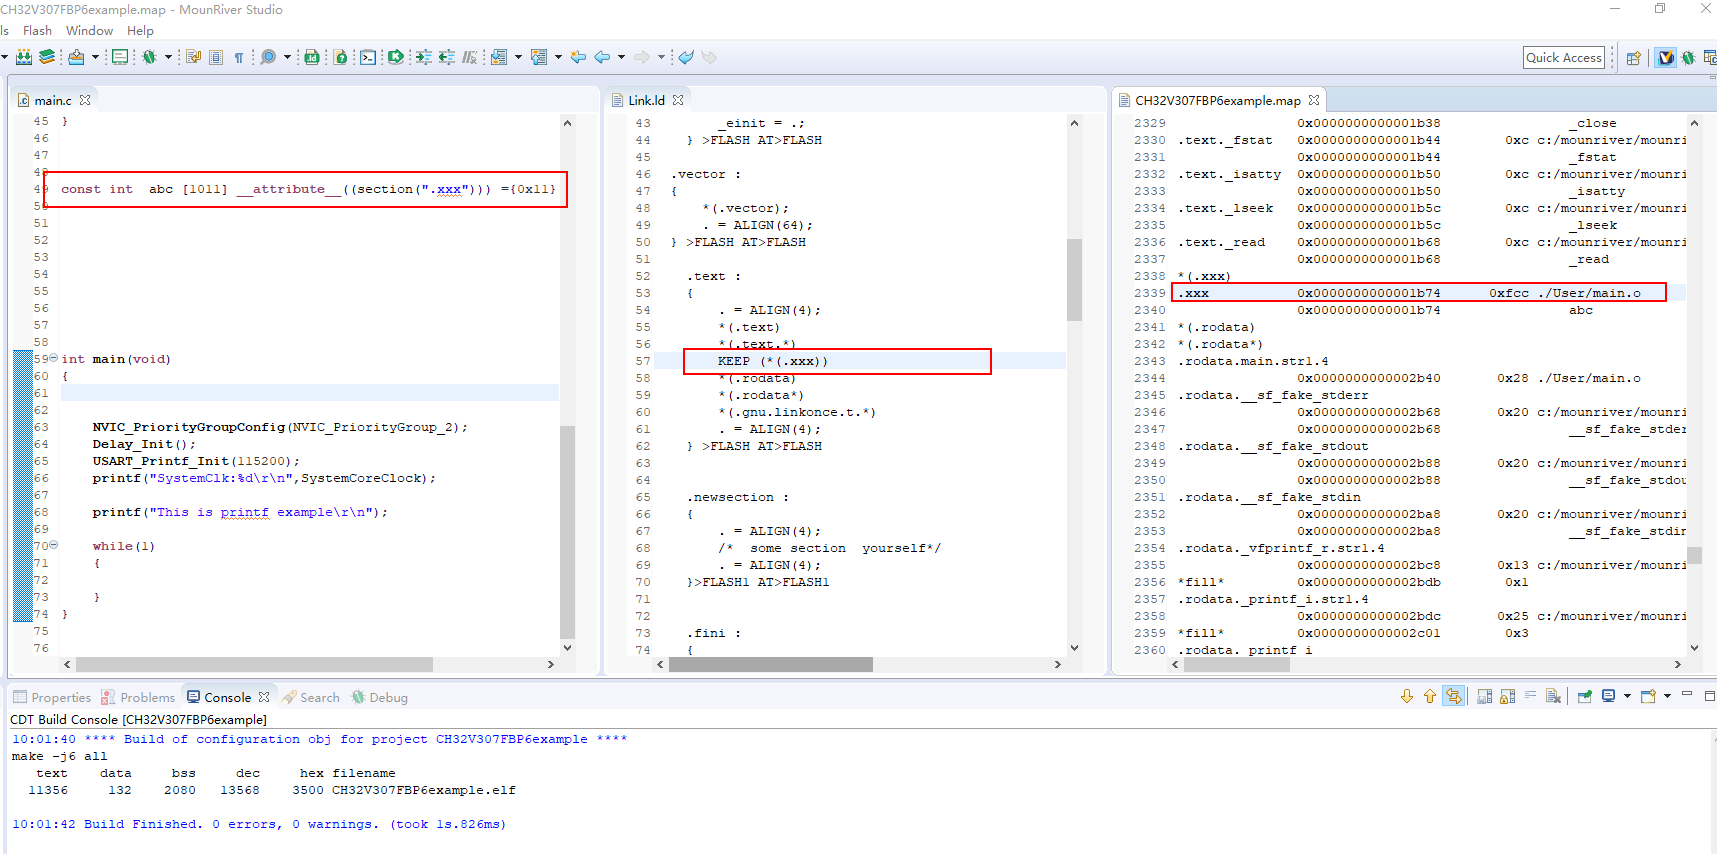Open dropdown arrow beside search icon
This screenshot has height=854, width=1717.
coord(287,57)
